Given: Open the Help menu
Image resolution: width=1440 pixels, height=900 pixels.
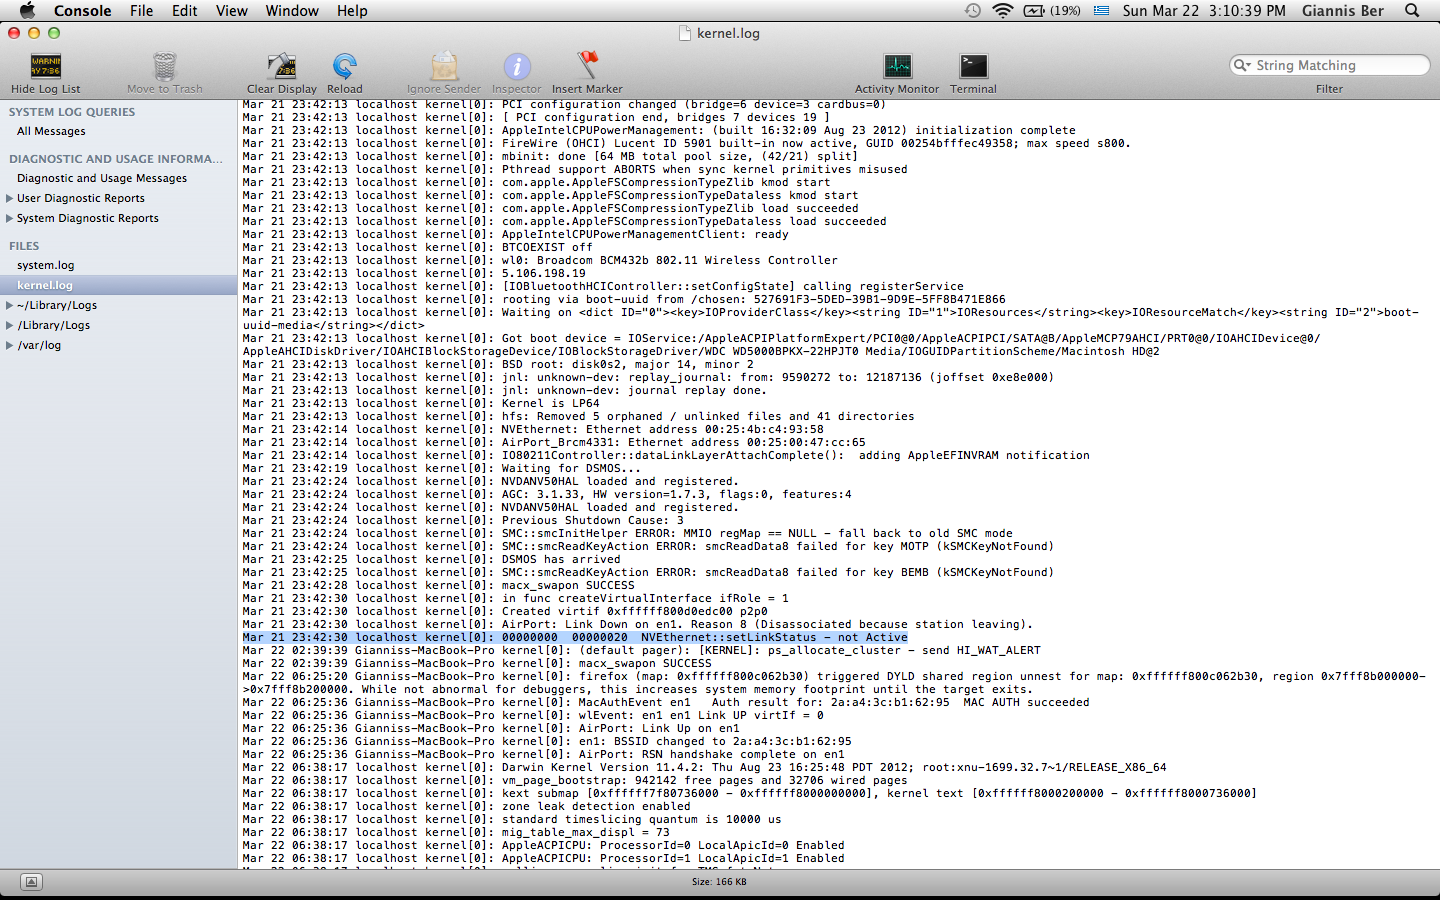Looking at the screenshot, I should (x=352, y=10).
